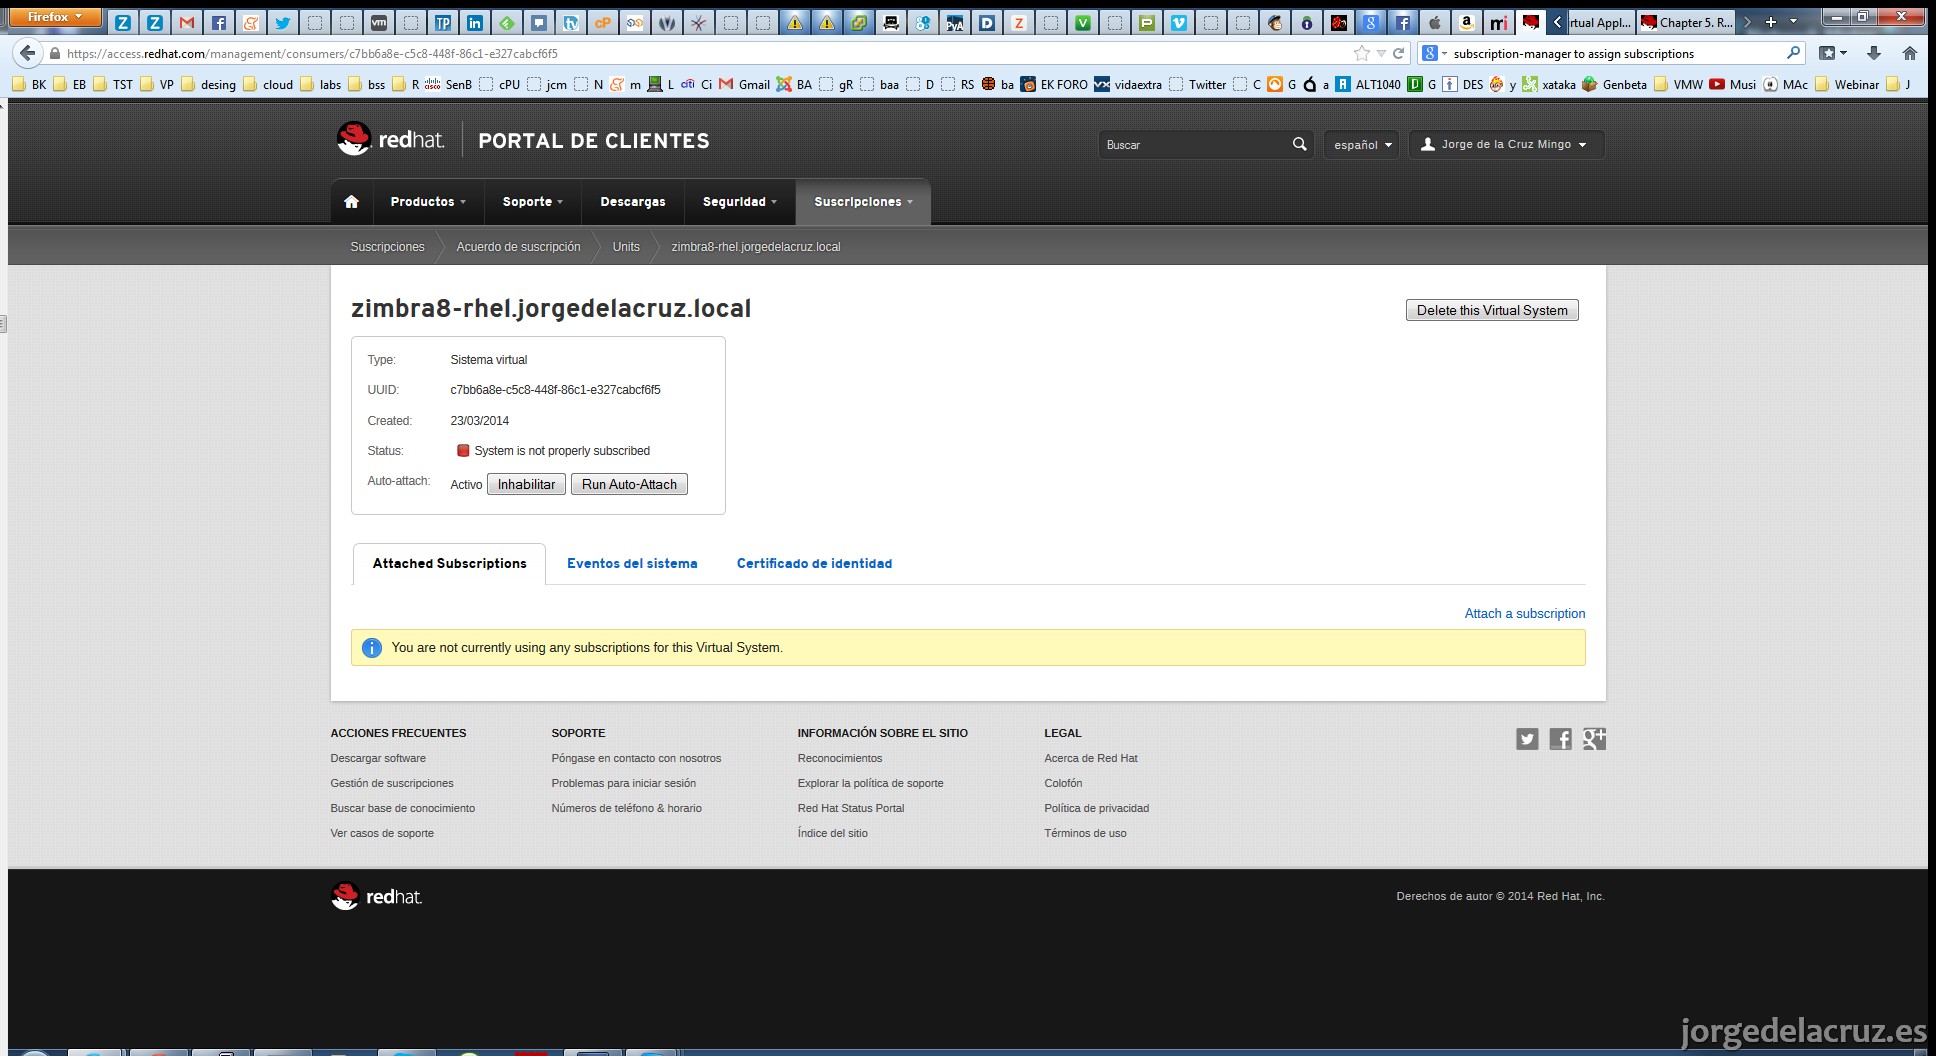Switch to the Amazon pinned tab

tap(1467, 22)
